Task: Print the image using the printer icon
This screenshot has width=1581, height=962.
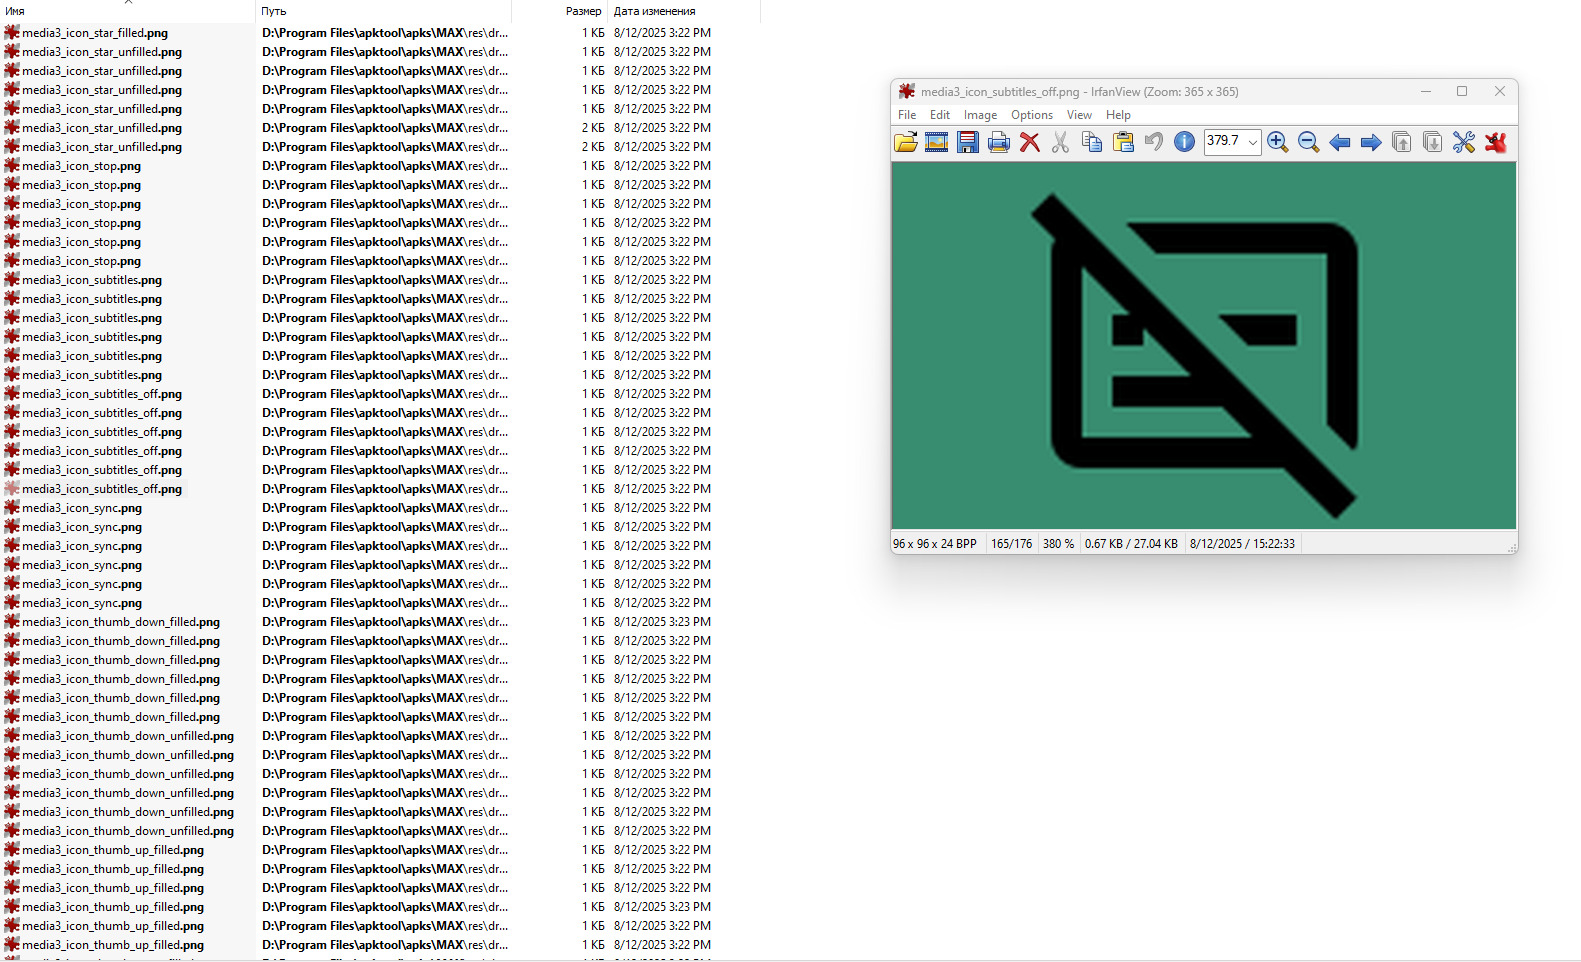Action: click(x=999, y=142)
